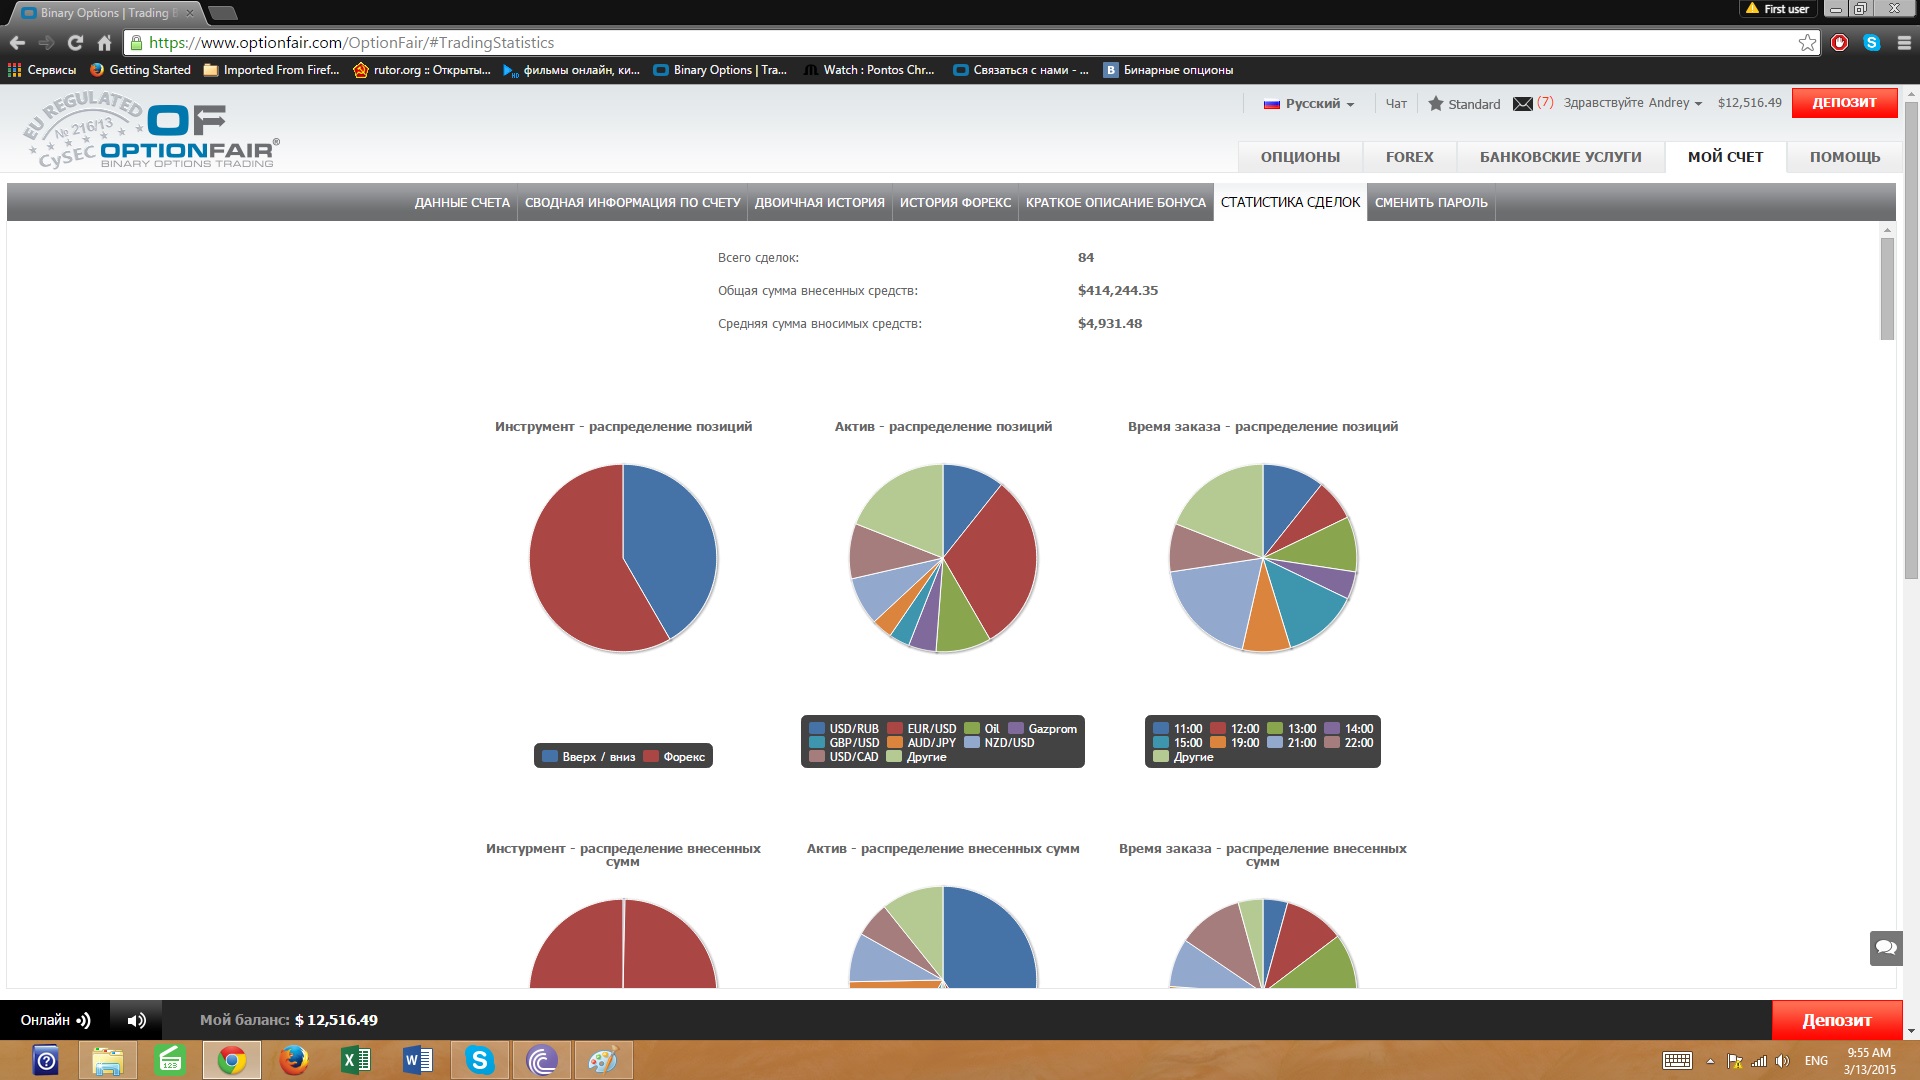Open the Здравствуйте Andrey account dropdown

coord(1632,103)
